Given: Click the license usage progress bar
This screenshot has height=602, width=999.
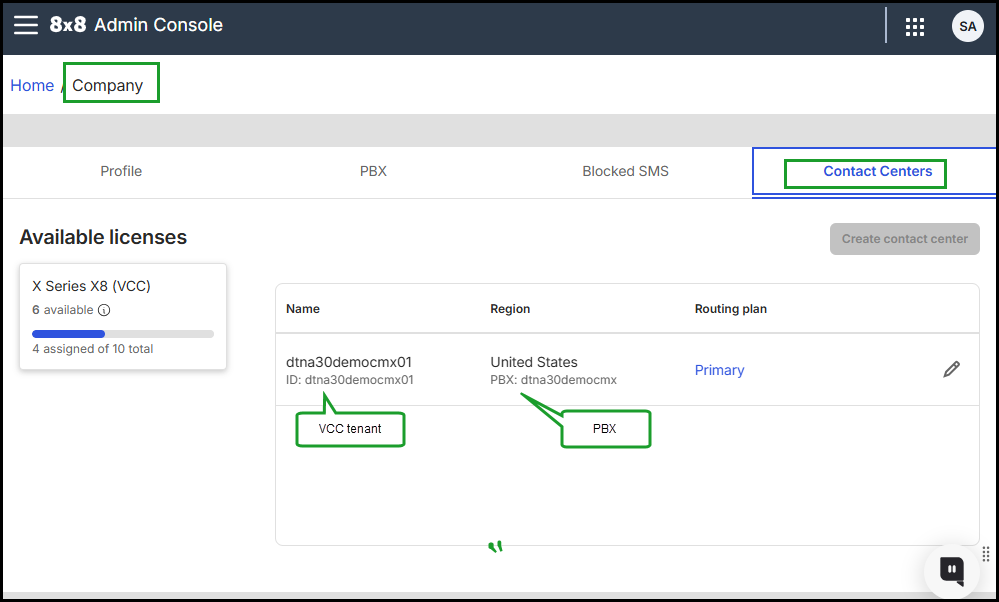Looking at the screenshot, I should point(122,333).
